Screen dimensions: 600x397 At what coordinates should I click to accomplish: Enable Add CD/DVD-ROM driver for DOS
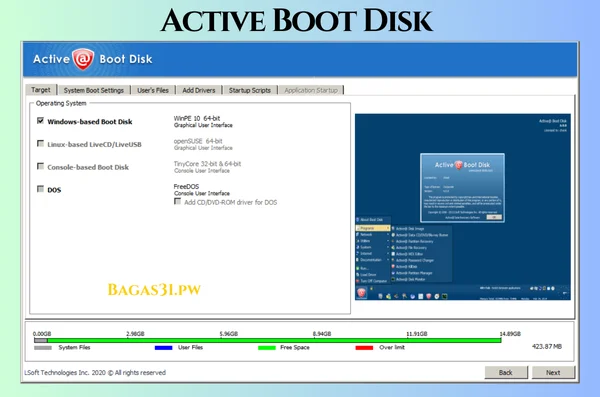177,201
